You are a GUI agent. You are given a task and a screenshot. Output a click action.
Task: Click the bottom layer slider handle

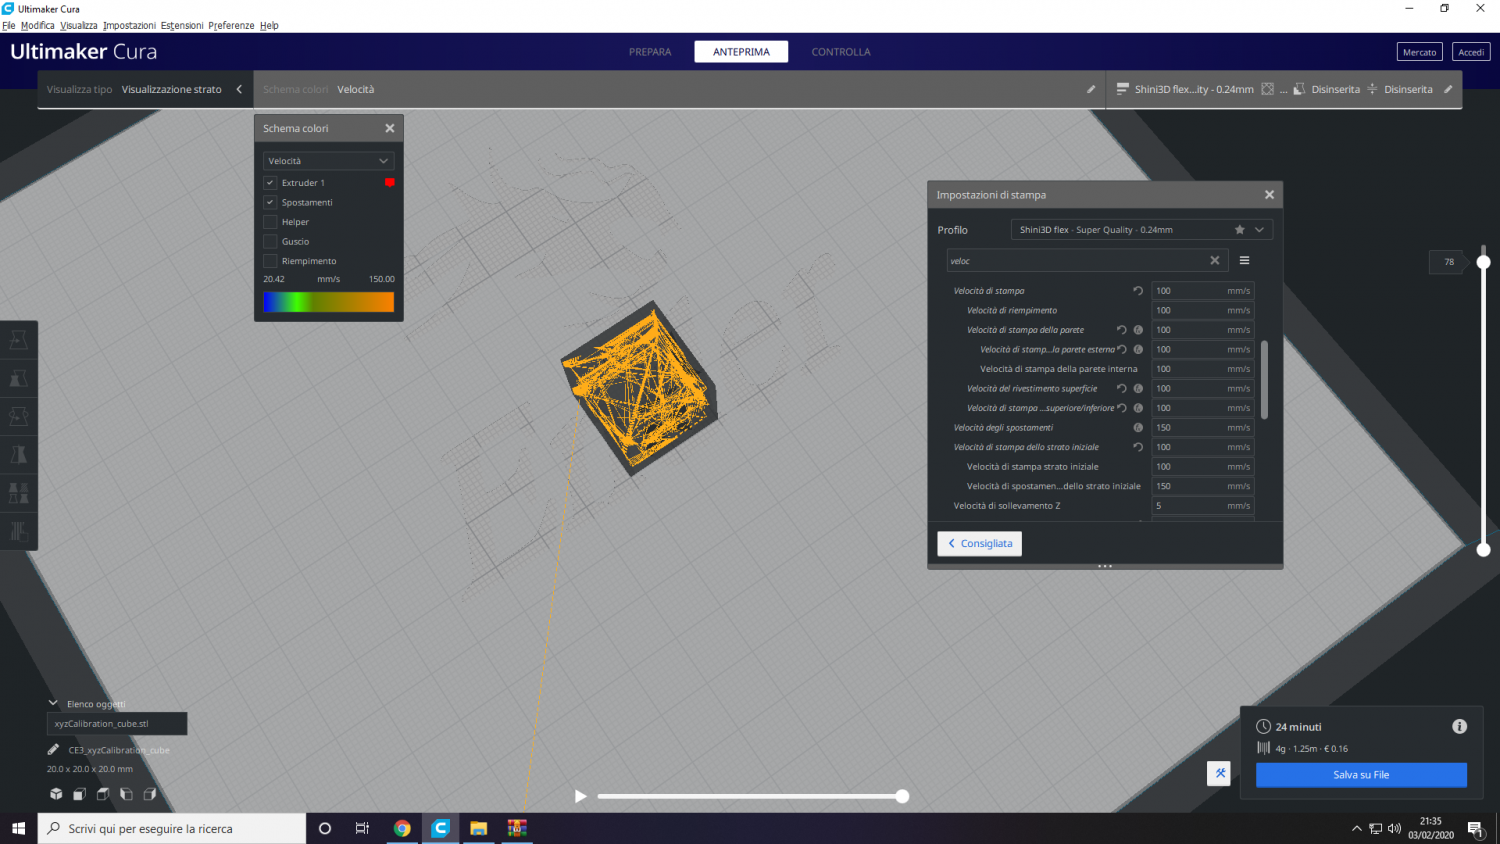click(x=1483, y=549)
